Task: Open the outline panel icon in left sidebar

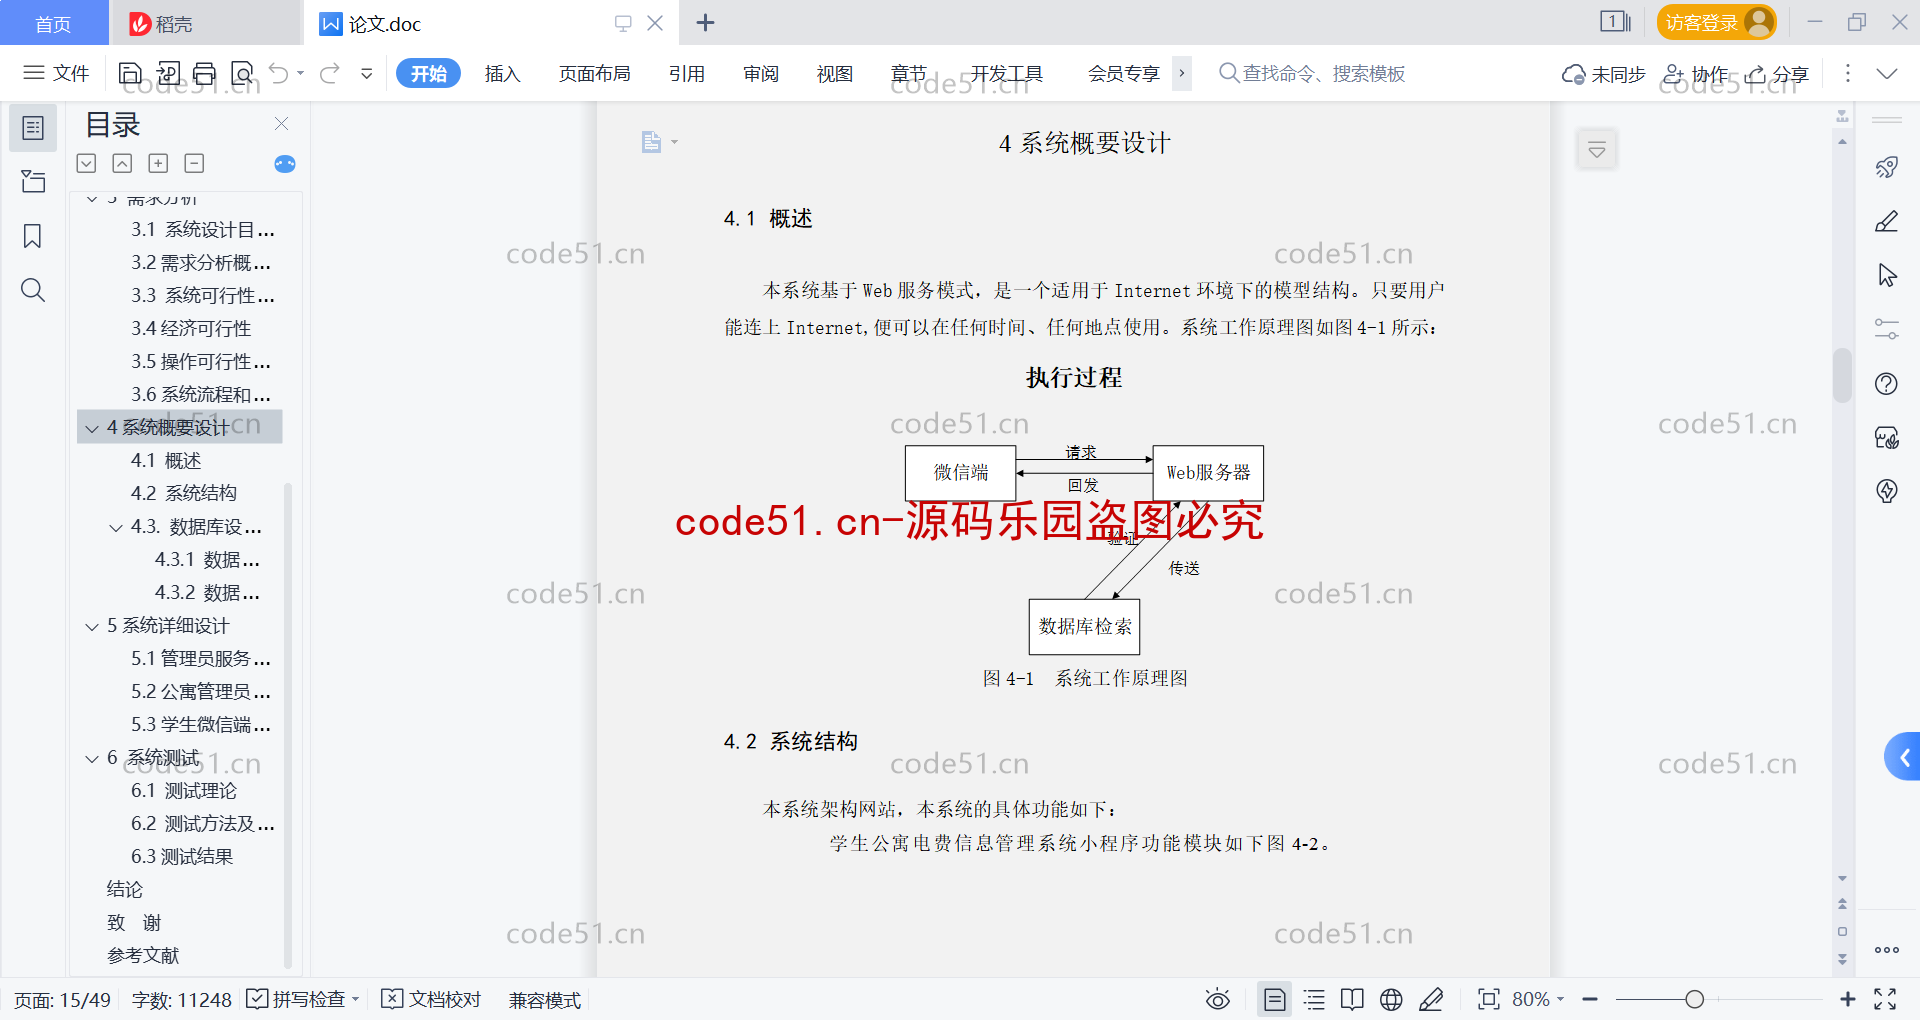Action: (x=33, y=128)
